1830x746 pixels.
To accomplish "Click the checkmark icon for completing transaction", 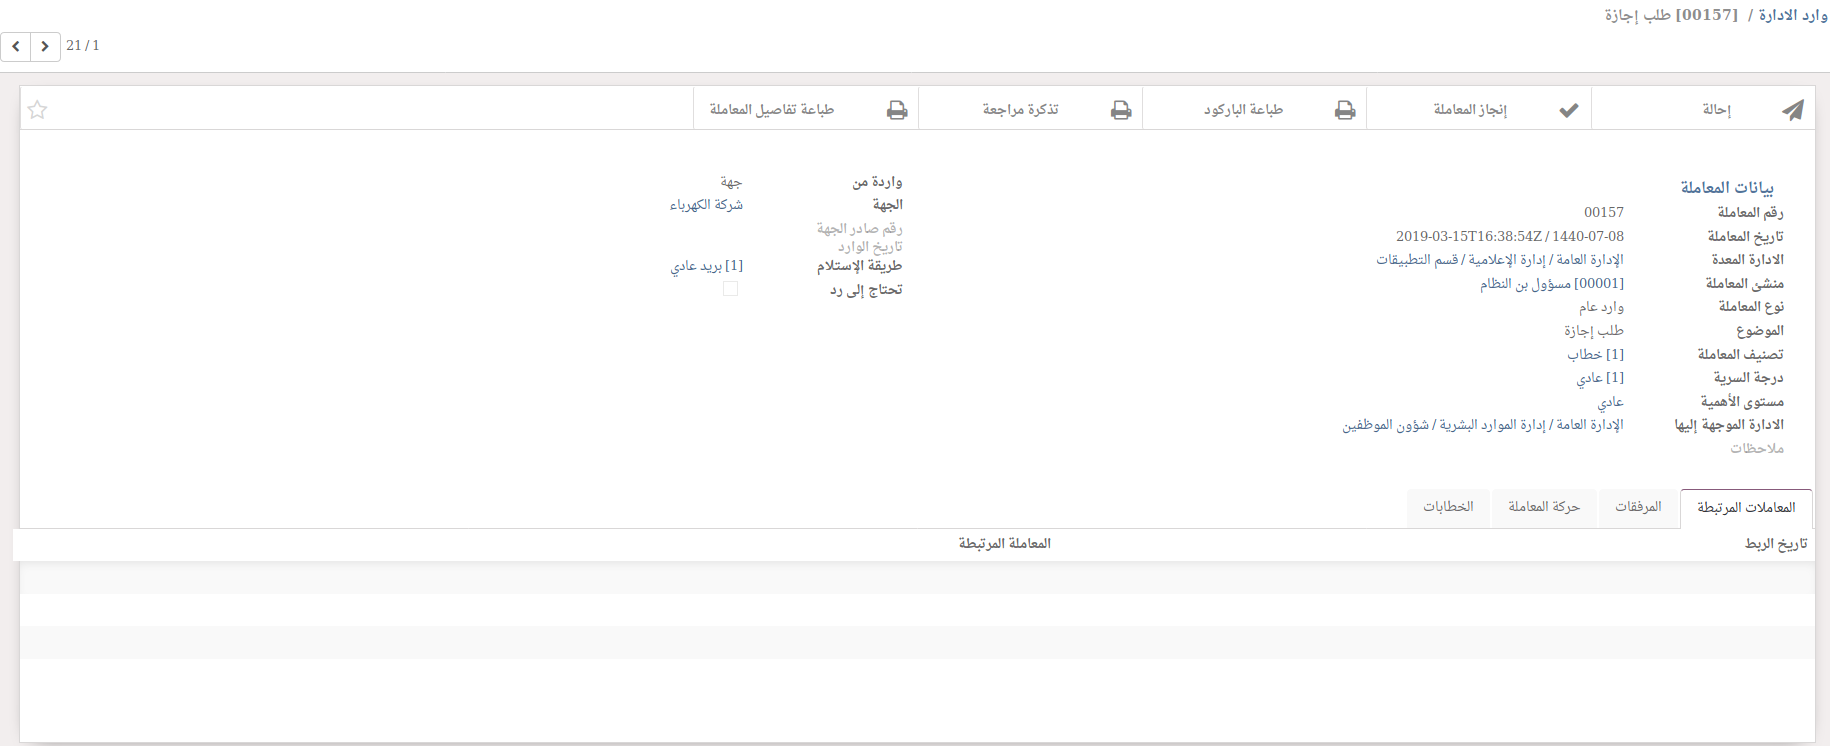I will click(1568, 110).
